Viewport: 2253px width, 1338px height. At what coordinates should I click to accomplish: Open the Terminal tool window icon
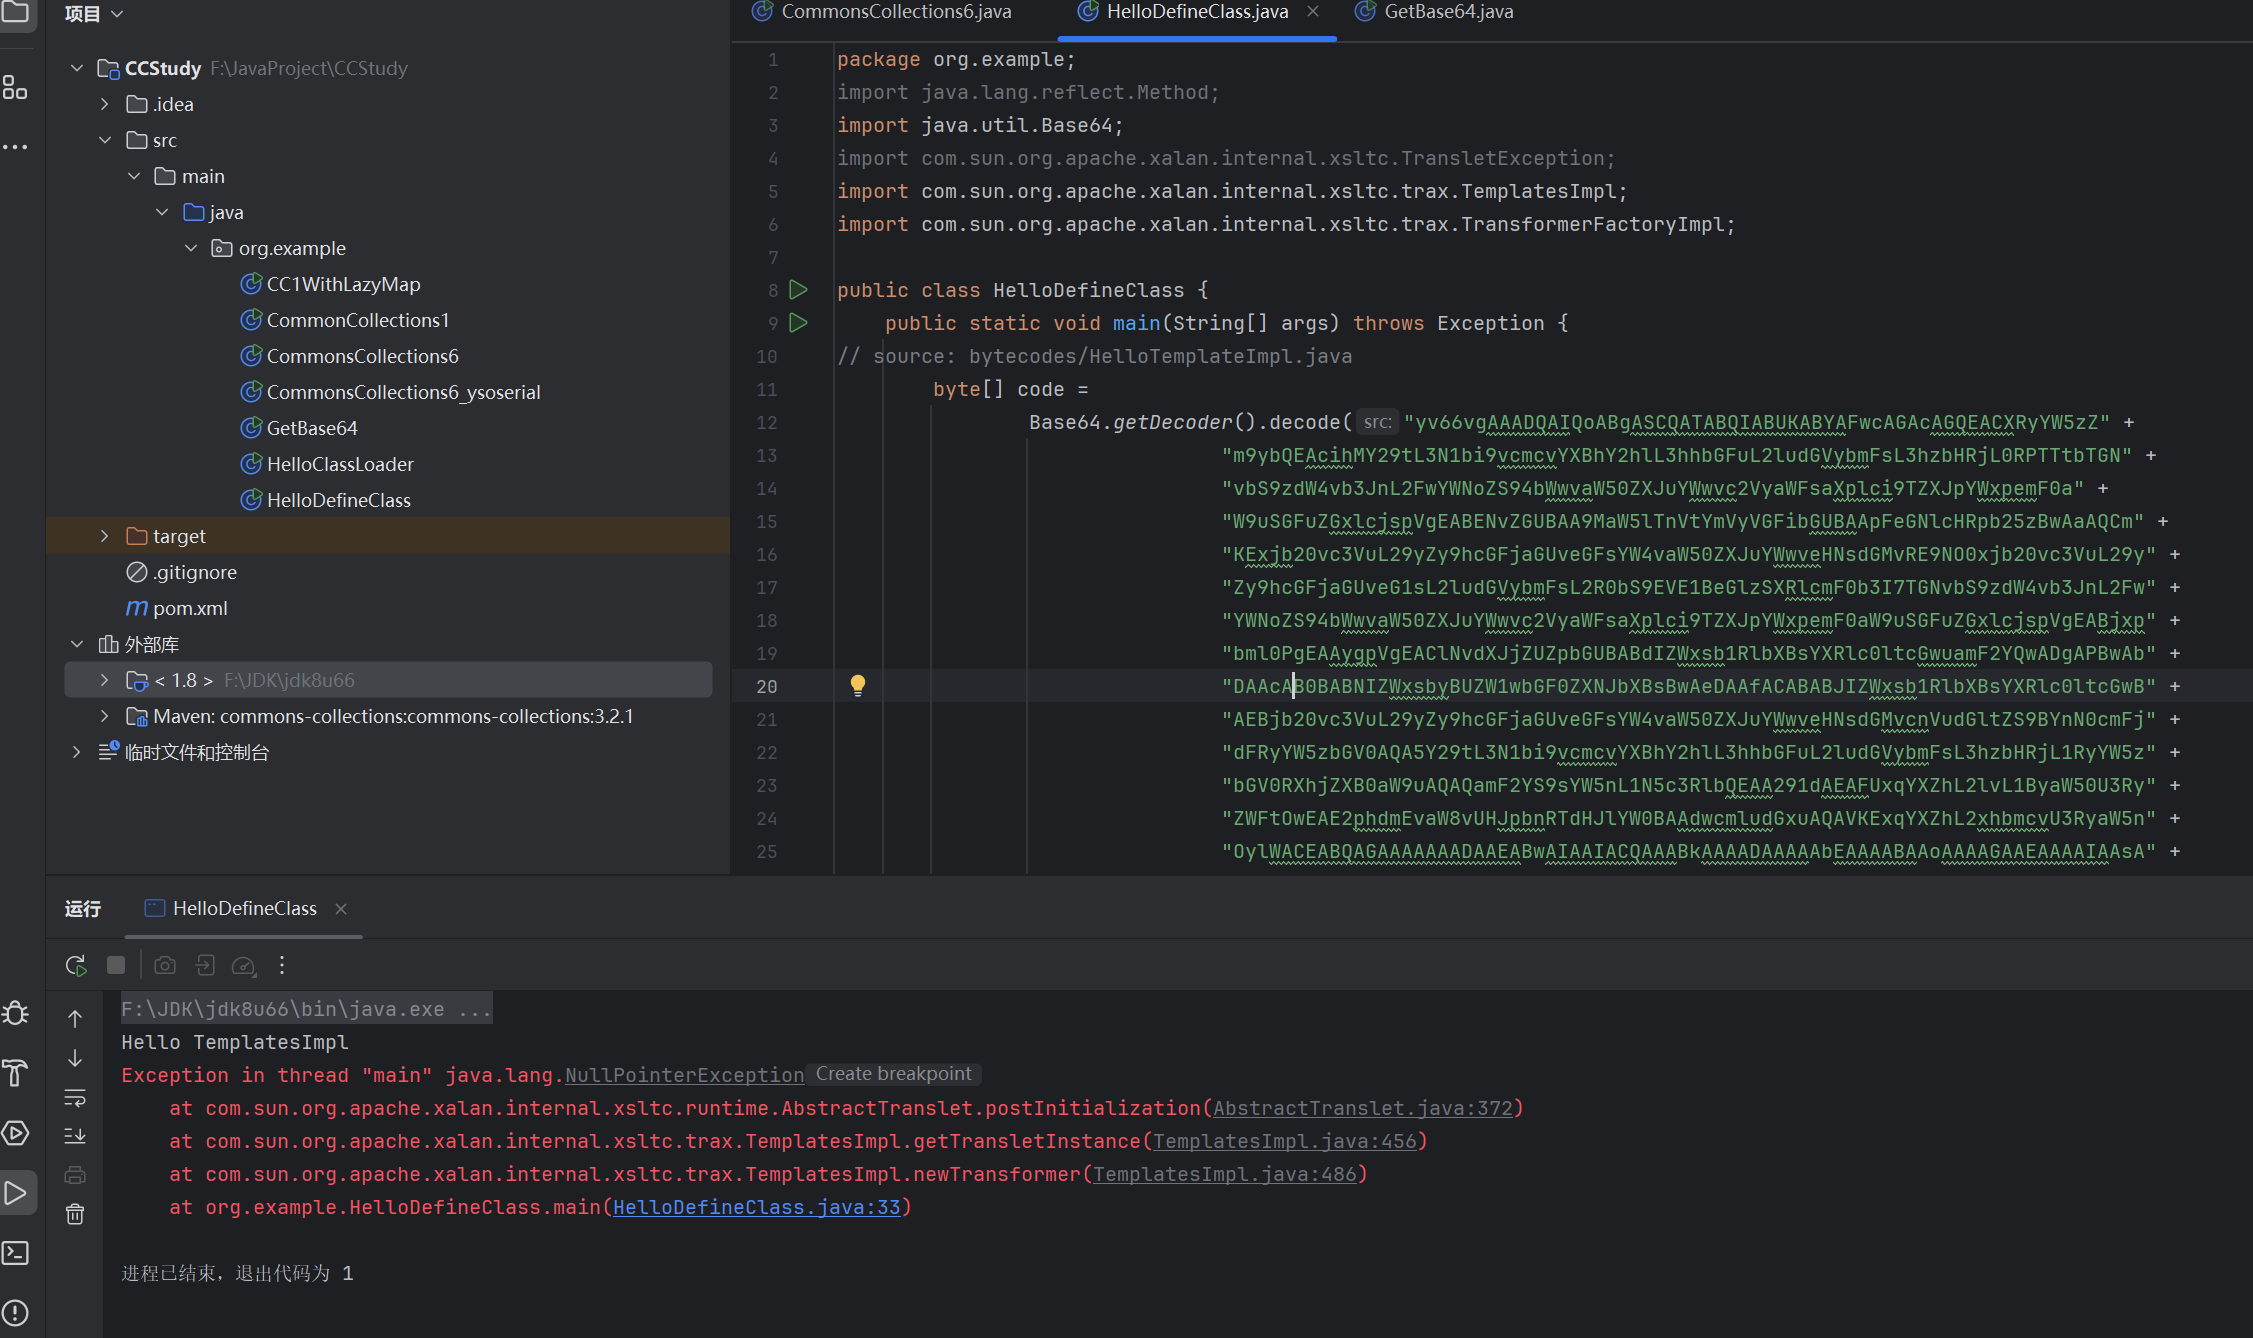point(16,1253)
